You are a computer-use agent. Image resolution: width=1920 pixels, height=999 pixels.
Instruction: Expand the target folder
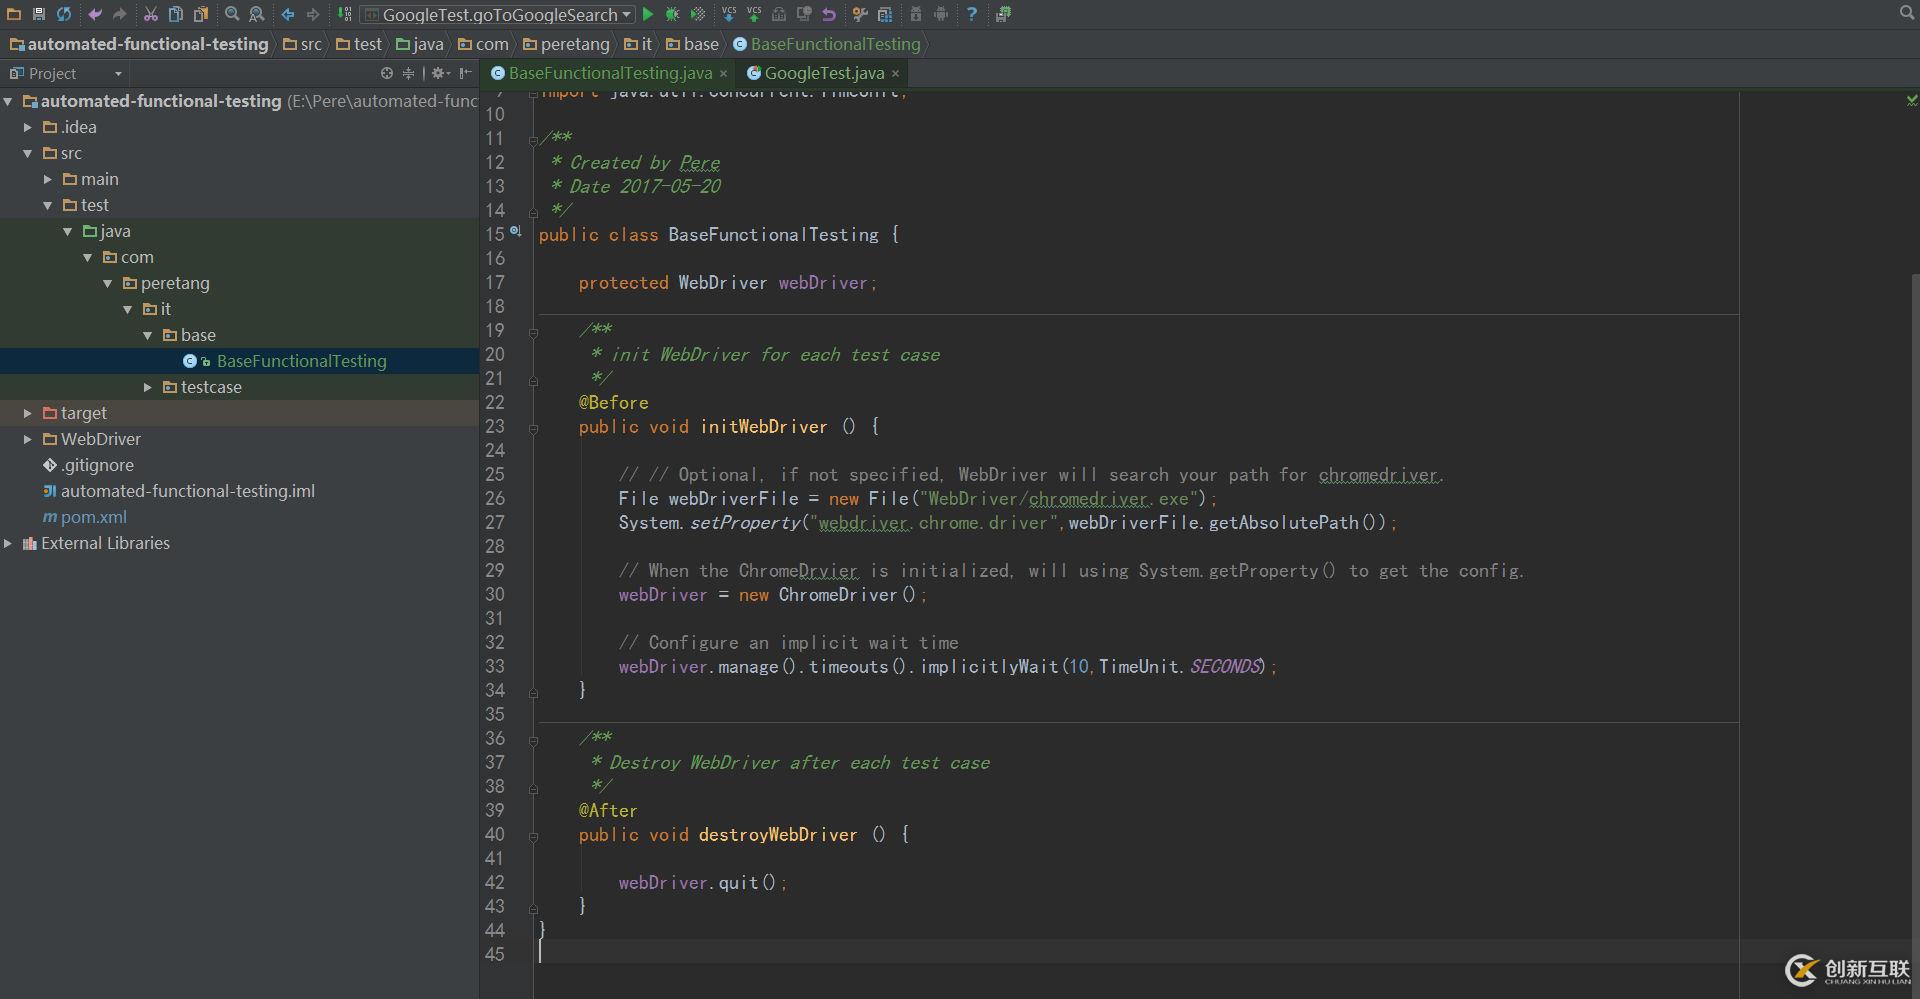(x=28, y=413)
